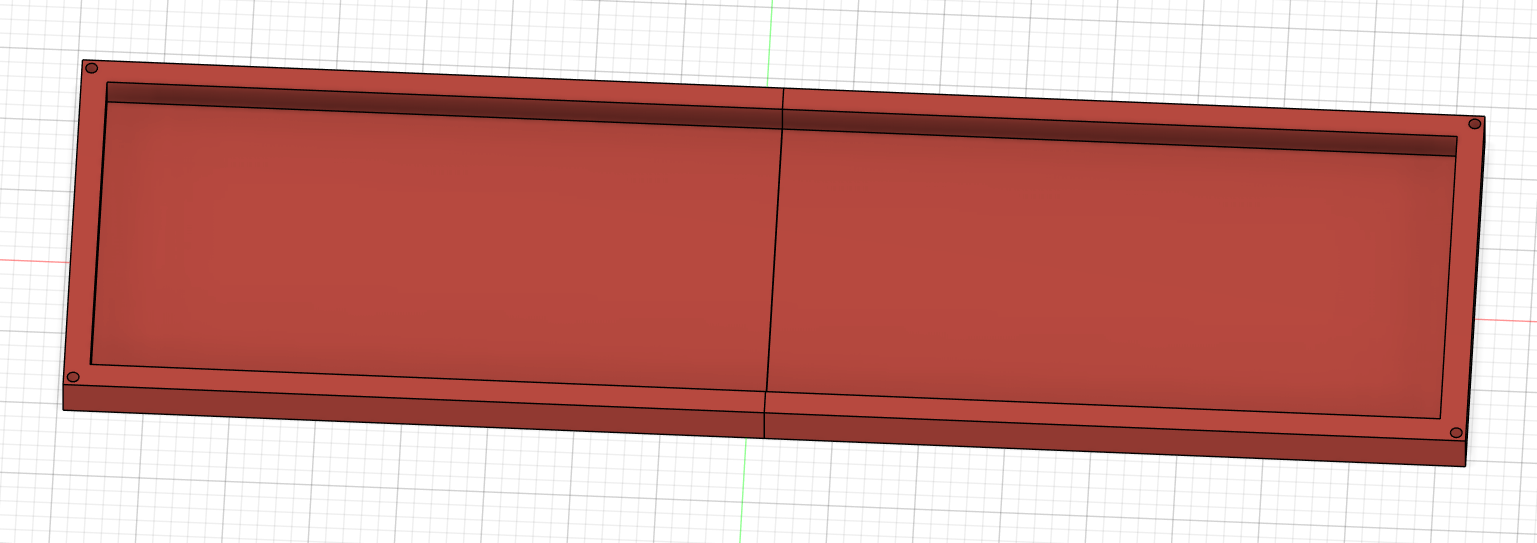Select the top rim face along right edge

pyautogui.click(x=1464, y=280)
